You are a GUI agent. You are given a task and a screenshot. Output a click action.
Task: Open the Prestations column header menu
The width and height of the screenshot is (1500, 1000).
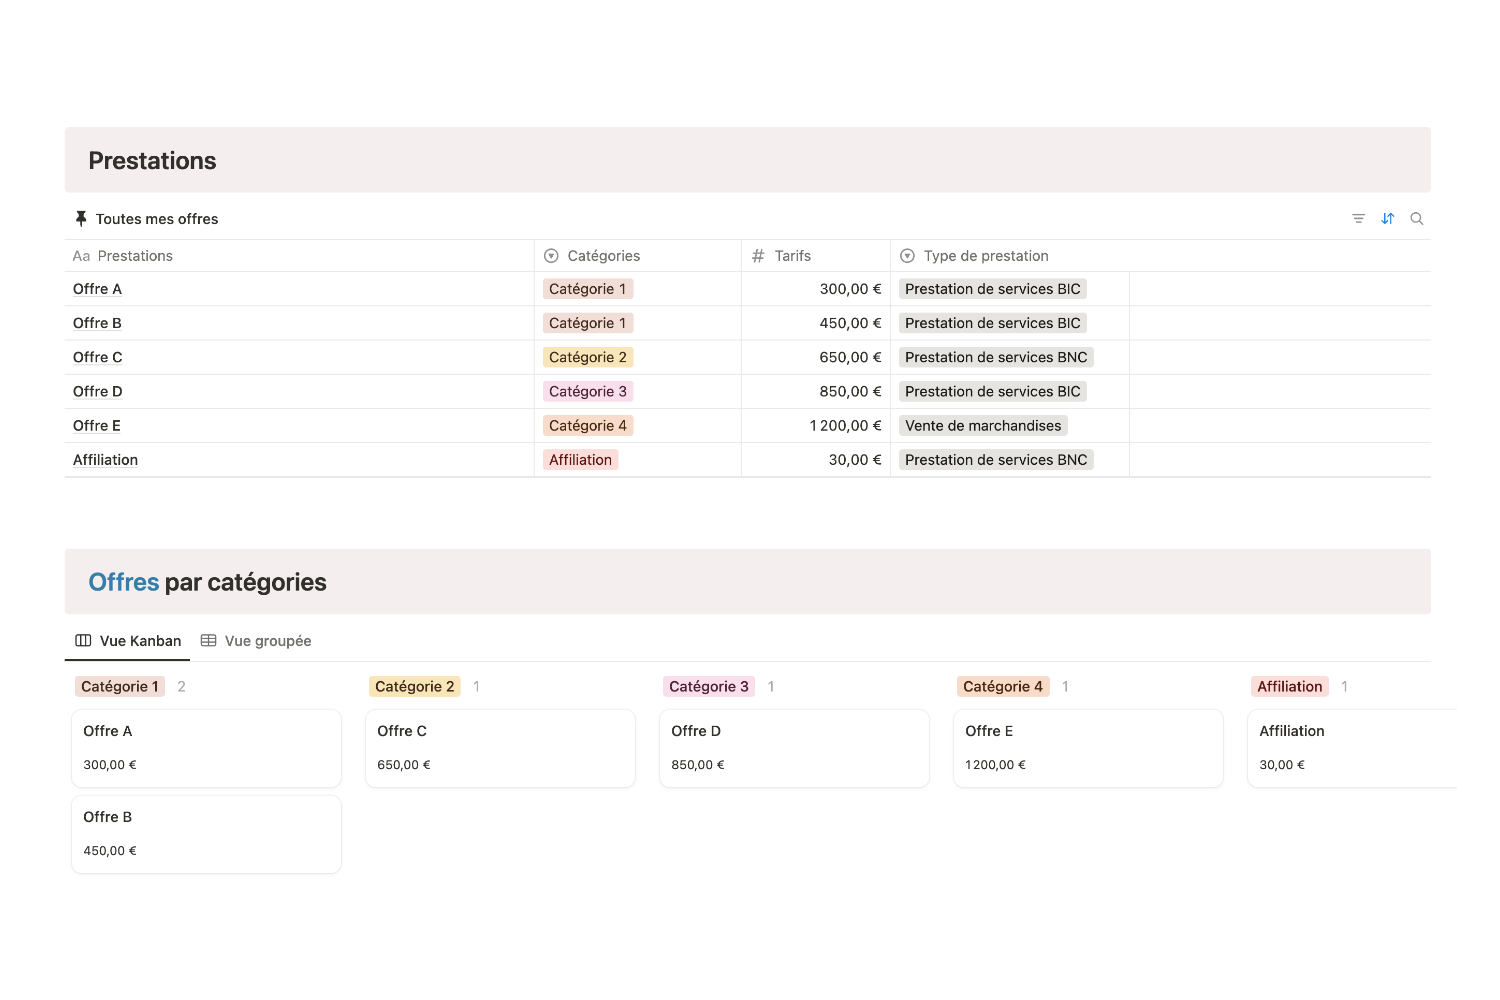pyautogui.click(x=299, y=256)
